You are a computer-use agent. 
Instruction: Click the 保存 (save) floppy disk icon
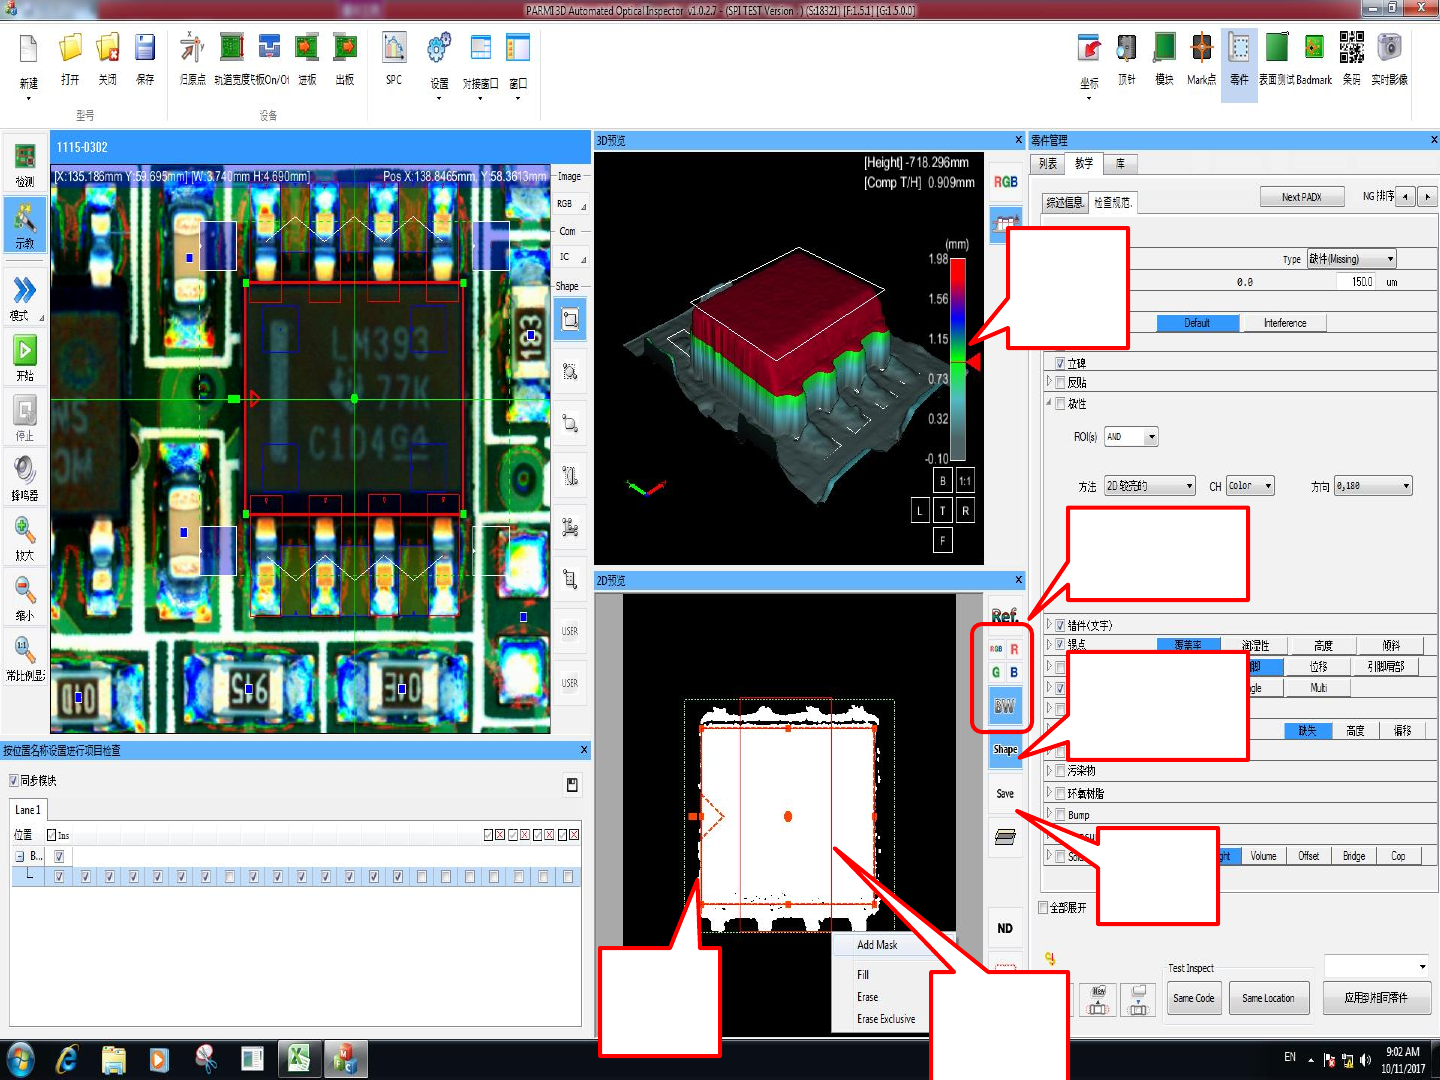tap(145, 48)
